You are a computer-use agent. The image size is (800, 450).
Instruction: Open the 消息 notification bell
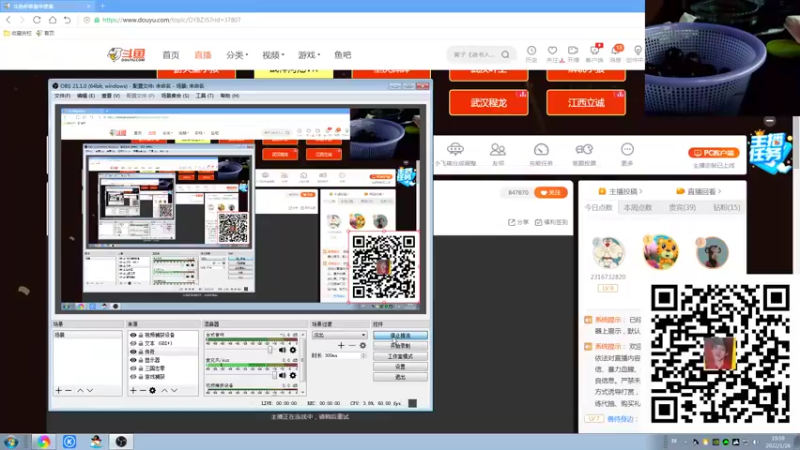coord(616,53)
